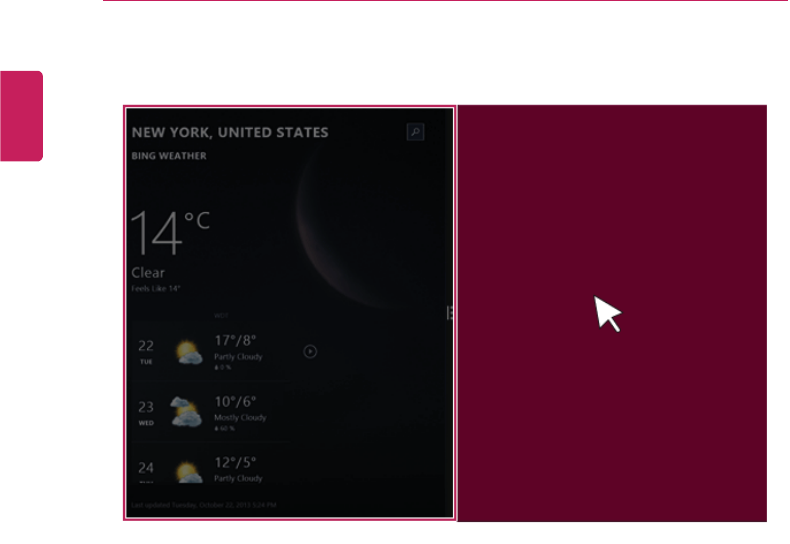The image size is (790, 544).
Task: Open the 23 WED forecast date
Action: 146,413
